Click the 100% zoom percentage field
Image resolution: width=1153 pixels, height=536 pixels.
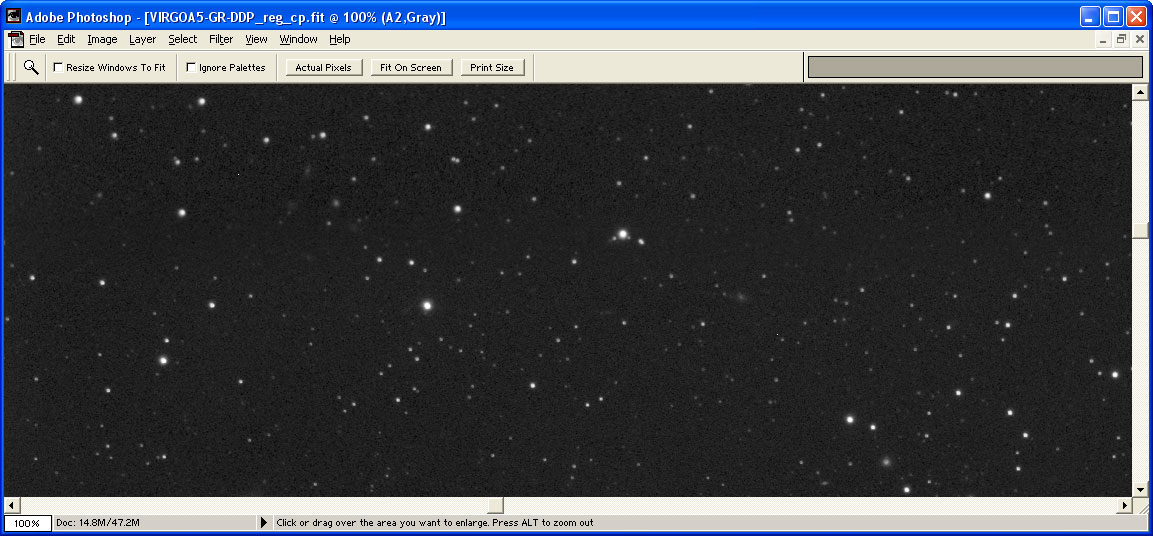26,523
